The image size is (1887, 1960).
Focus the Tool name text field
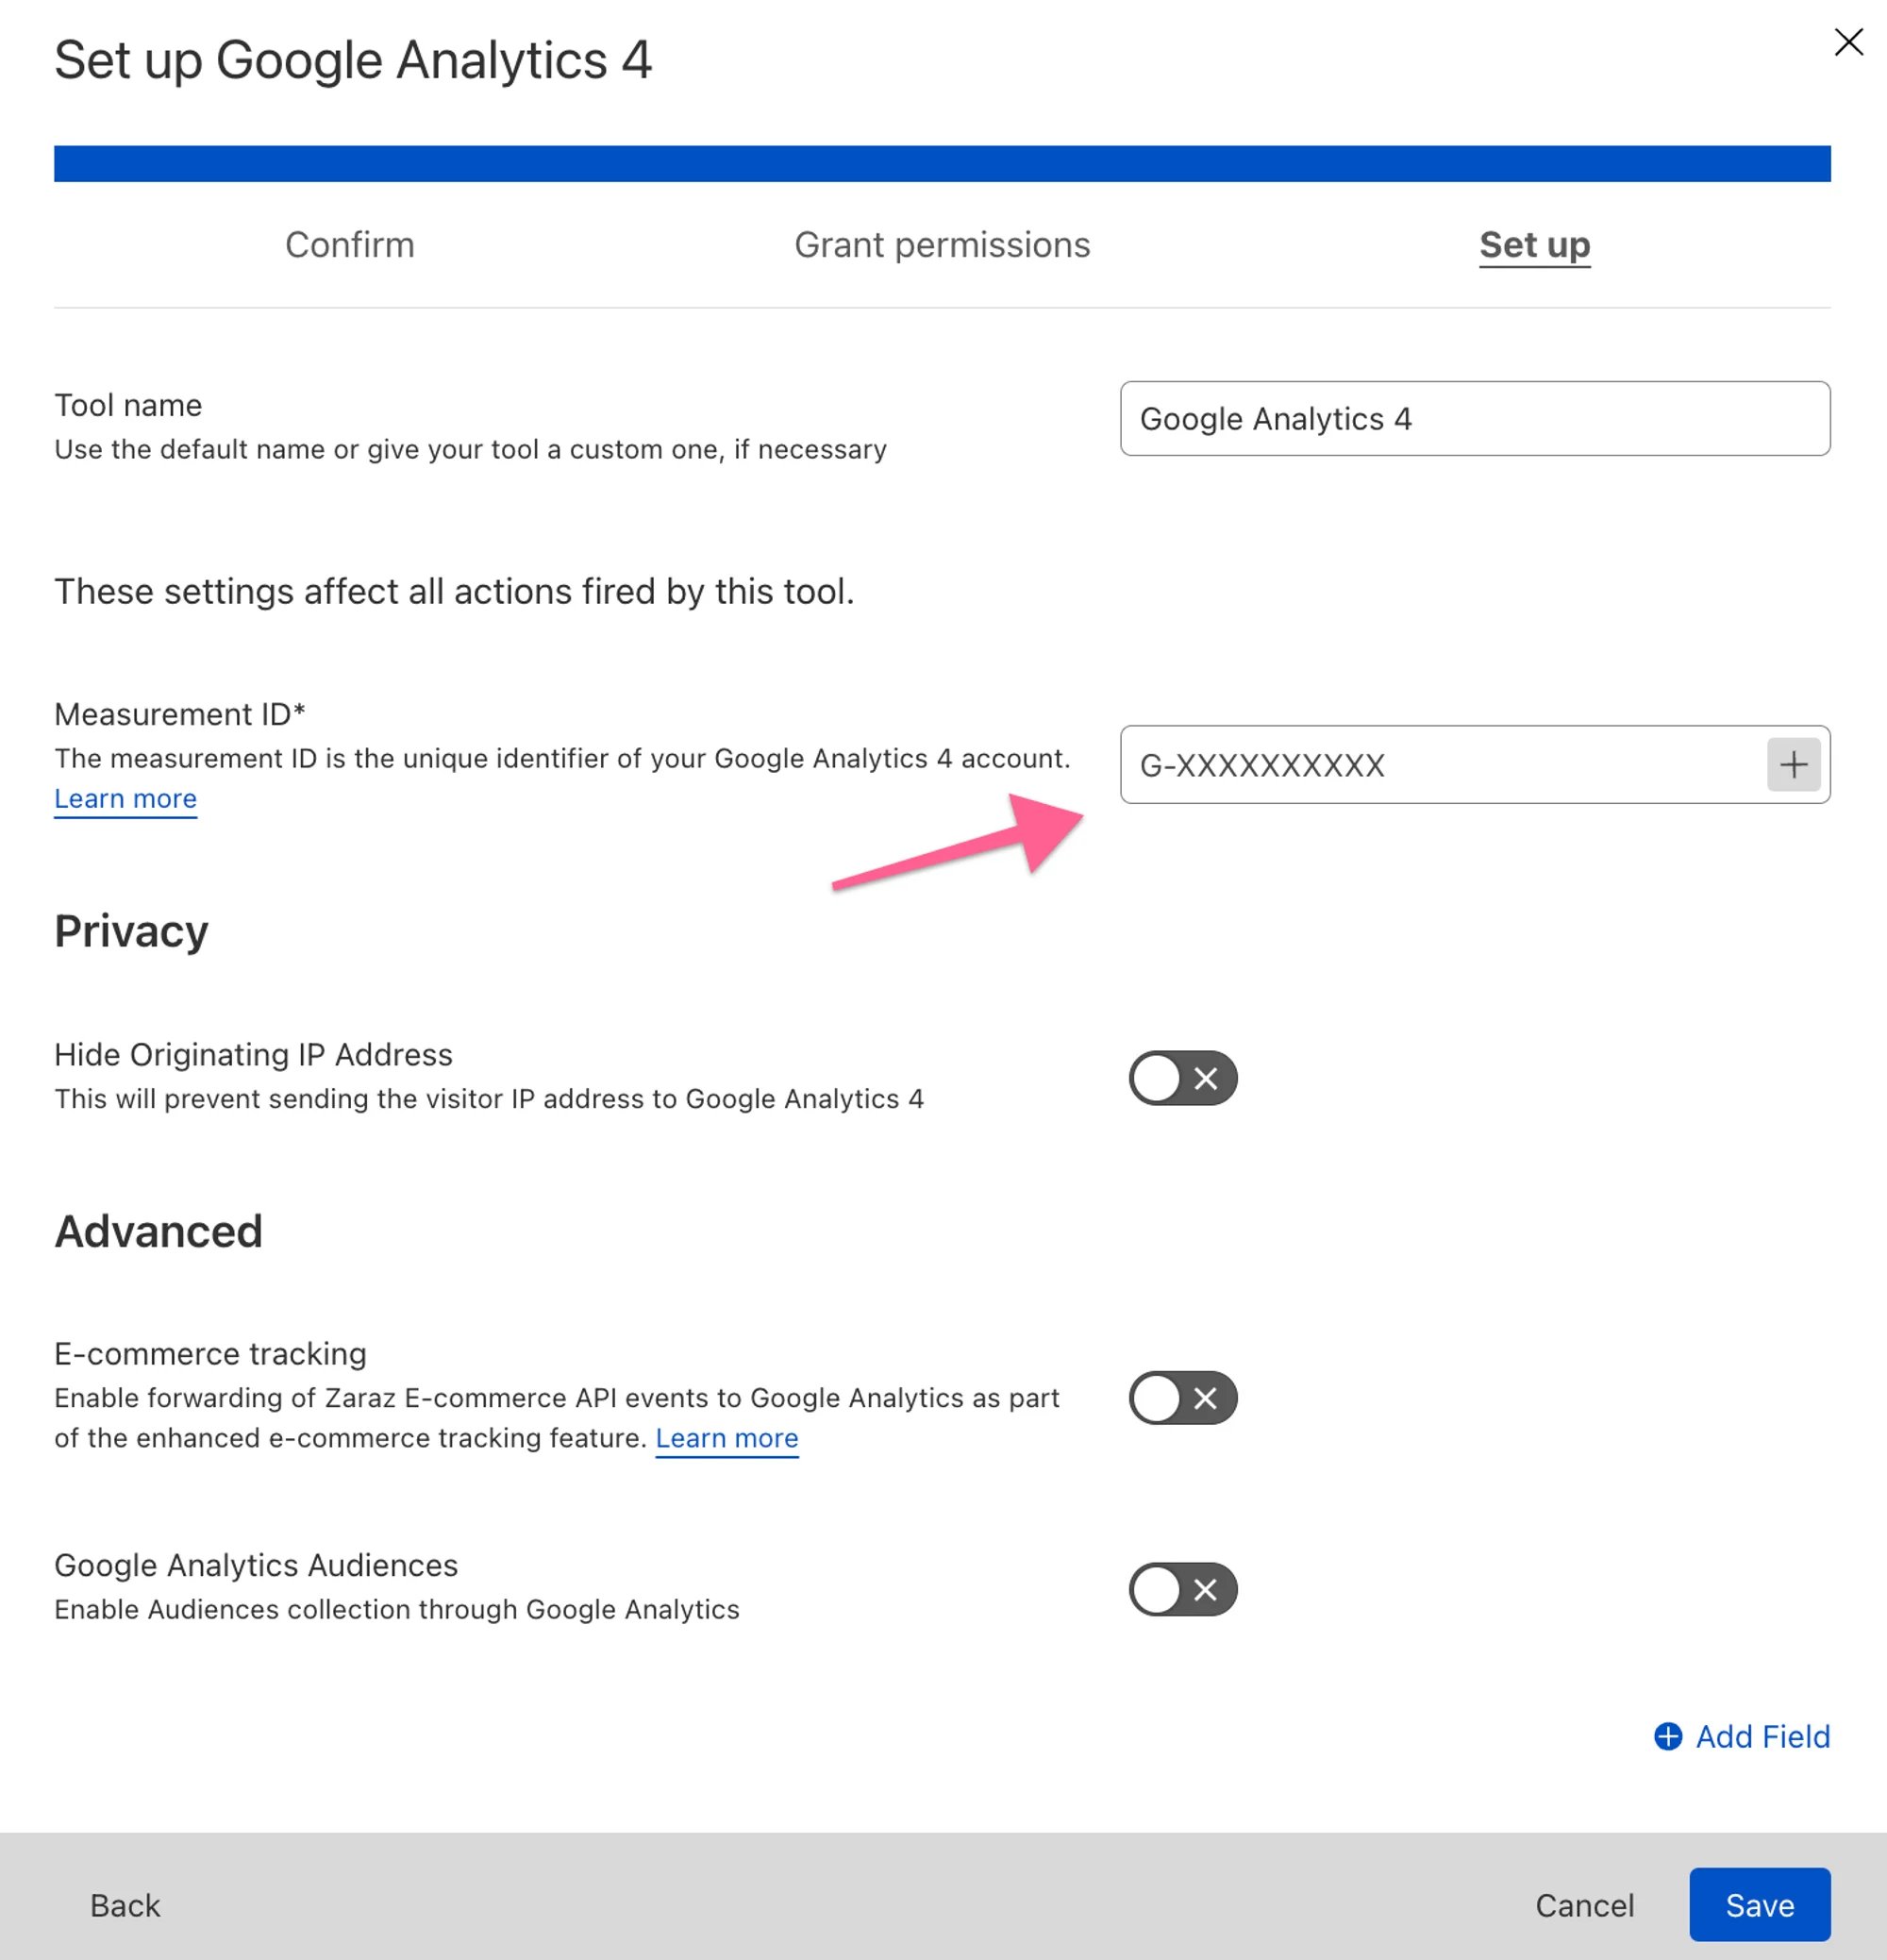point(1474,419)
